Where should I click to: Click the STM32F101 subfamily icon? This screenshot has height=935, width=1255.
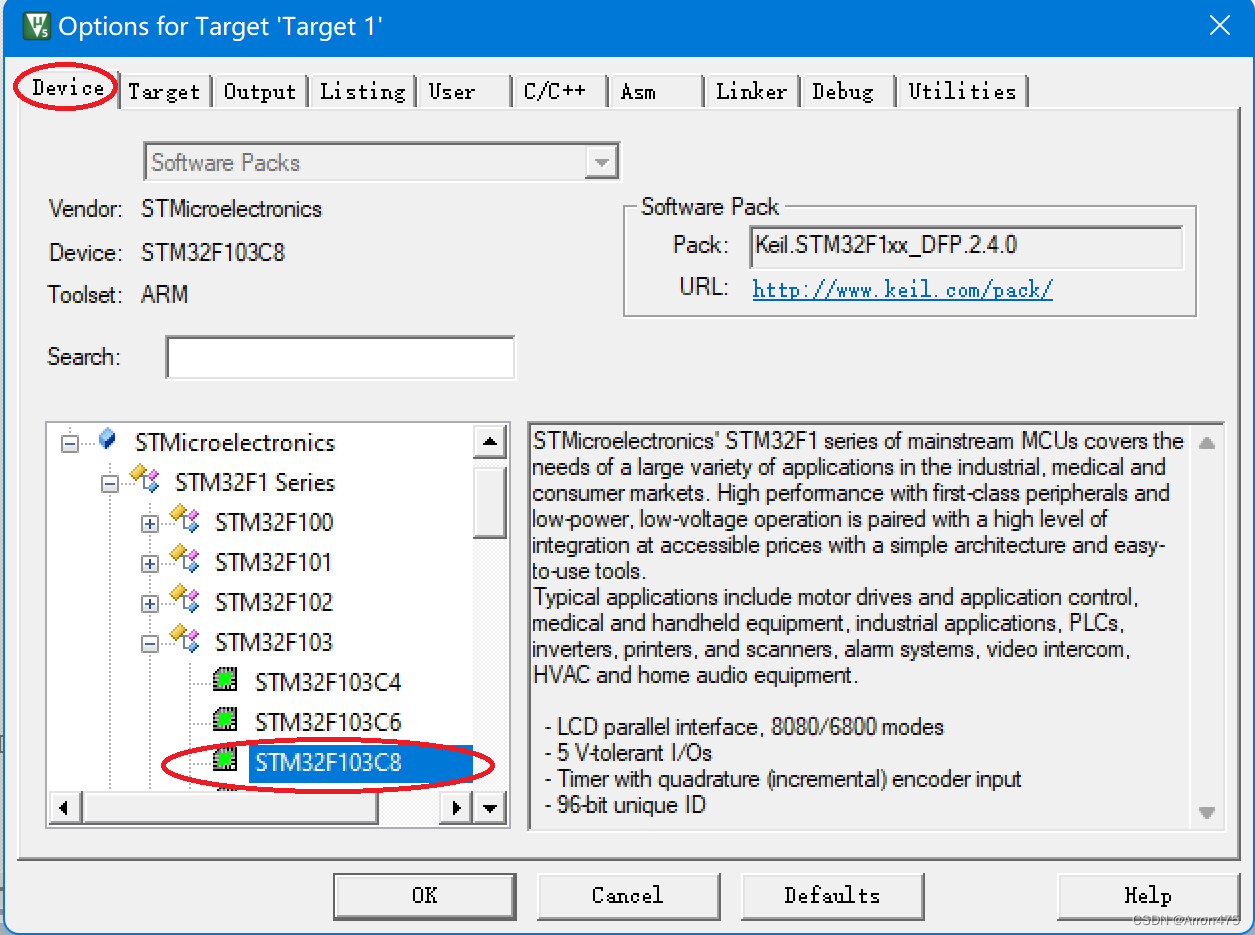click(x=186, y=559)
